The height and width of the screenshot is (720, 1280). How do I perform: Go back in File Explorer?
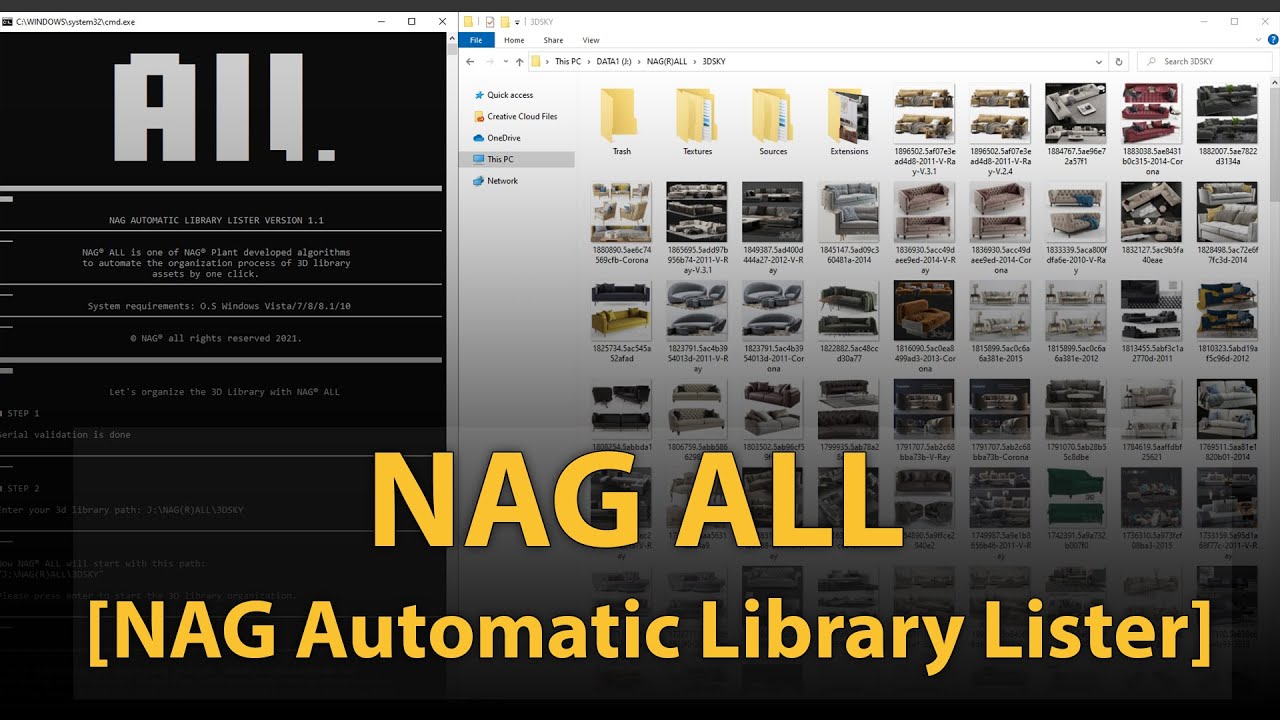coord(470,61)
